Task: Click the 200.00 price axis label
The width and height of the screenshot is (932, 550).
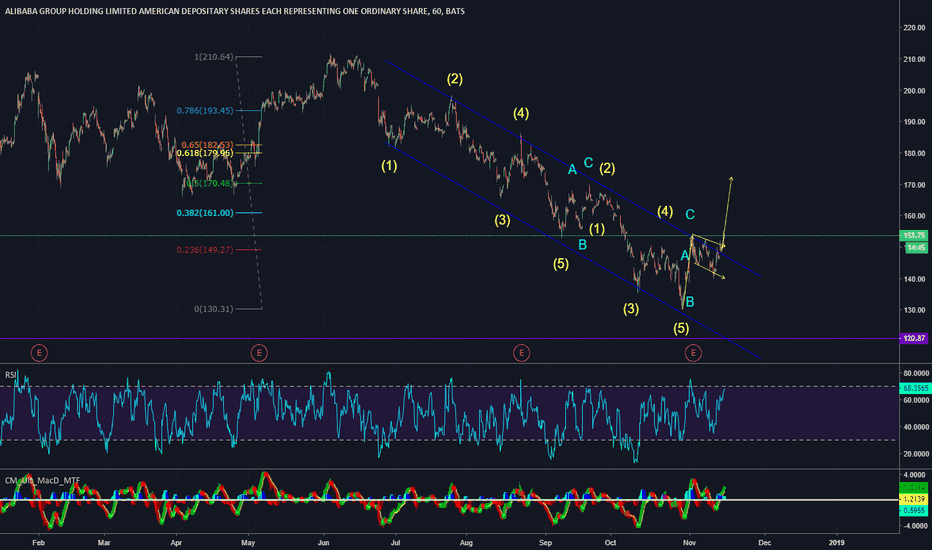Action: 914,91
